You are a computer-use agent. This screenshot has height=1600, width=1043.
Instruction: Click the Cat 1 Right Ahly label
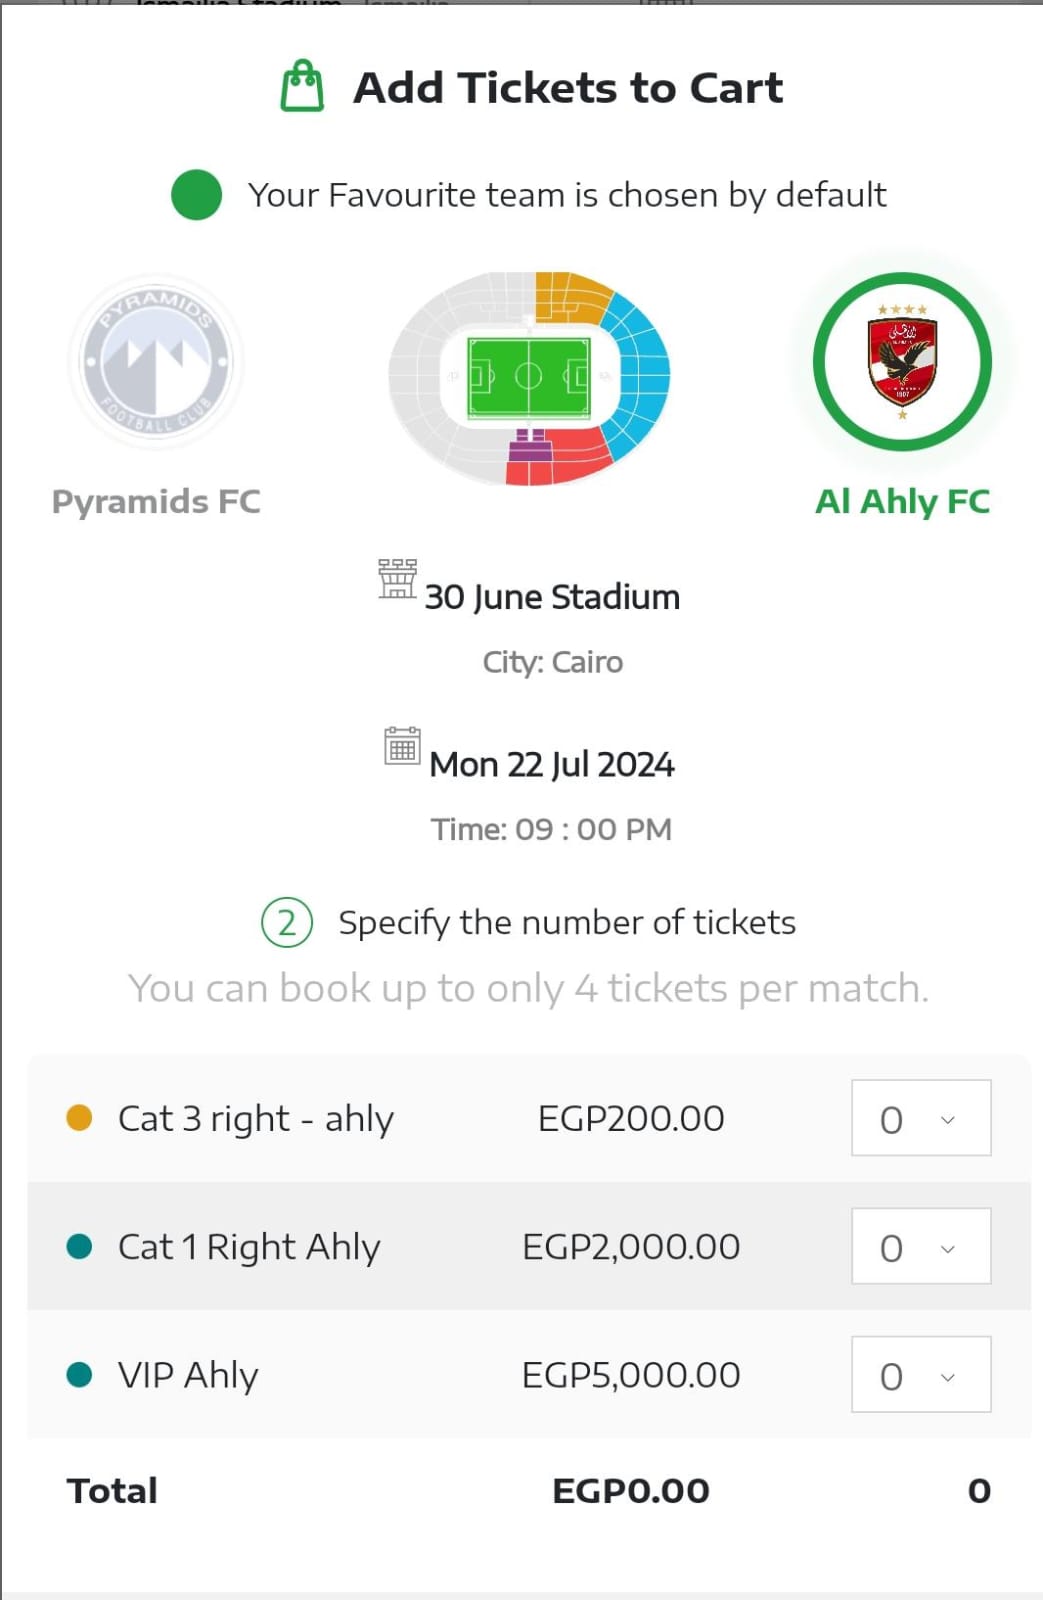(x=249, y=1247)
